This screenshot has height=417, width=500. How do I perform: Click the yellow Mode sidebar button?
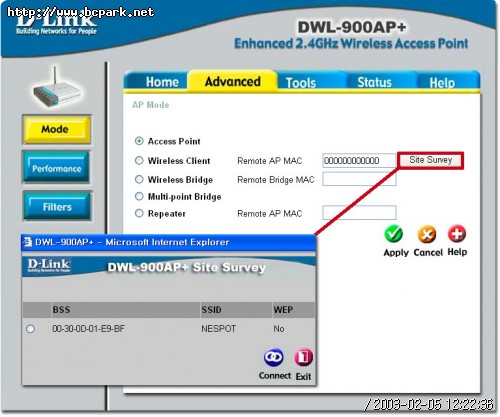(56, 129)
